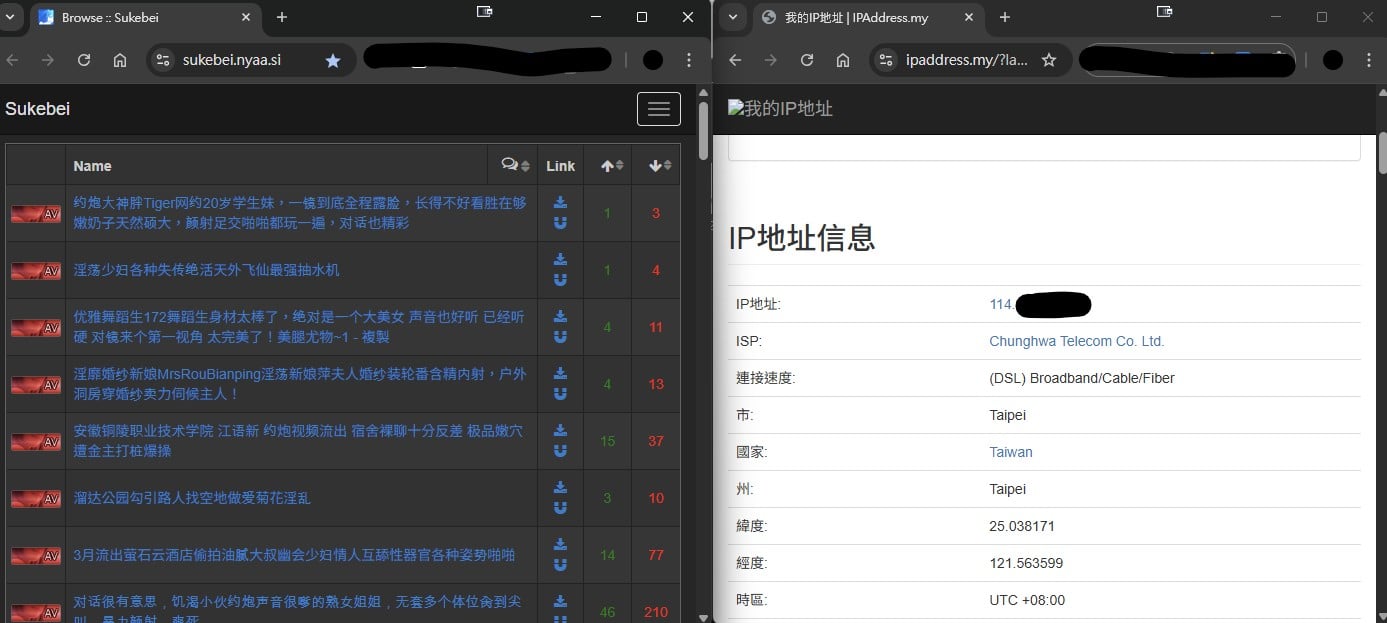Focus the sukebei.nyaa.si address bar
The height and width of the screenshot is (623, 1387).
[x=250, y=60]
